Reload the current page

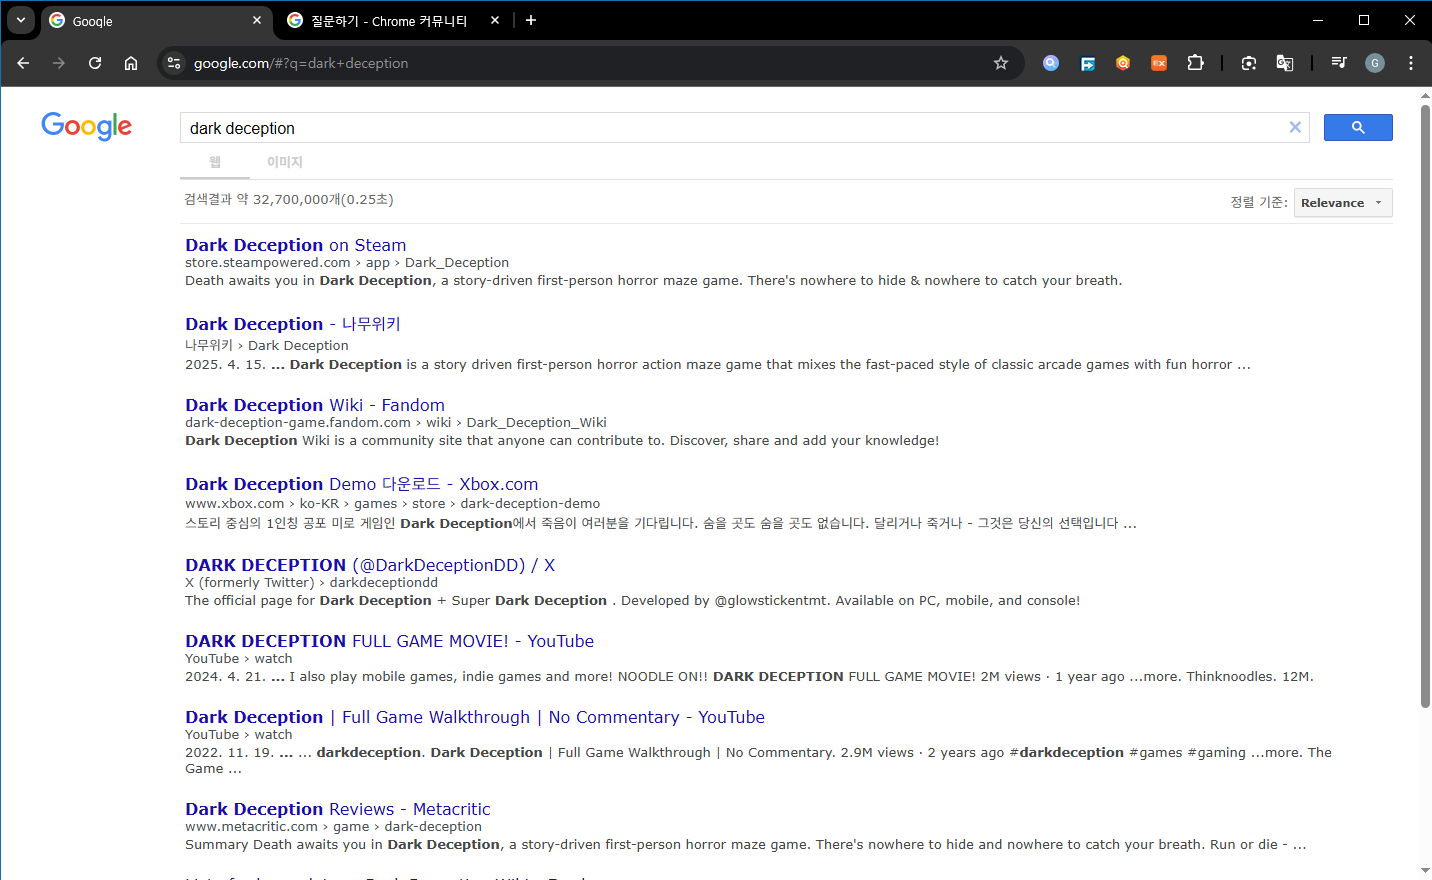[95, 63]
